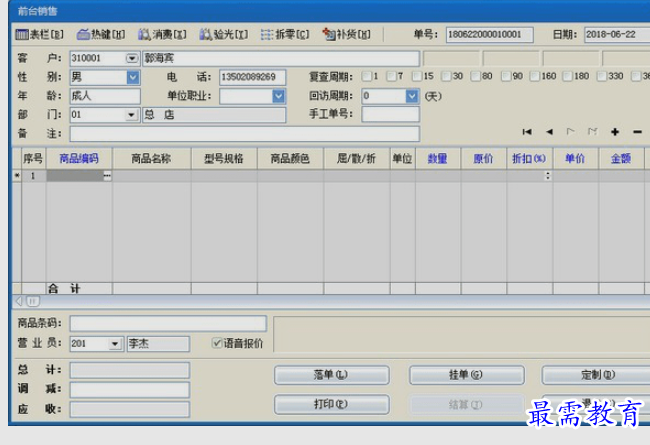This screenshot has height=445, width=650.
Task: Click the 型号规格 column header
Action: pyautogui.click(x=224, y=158)
